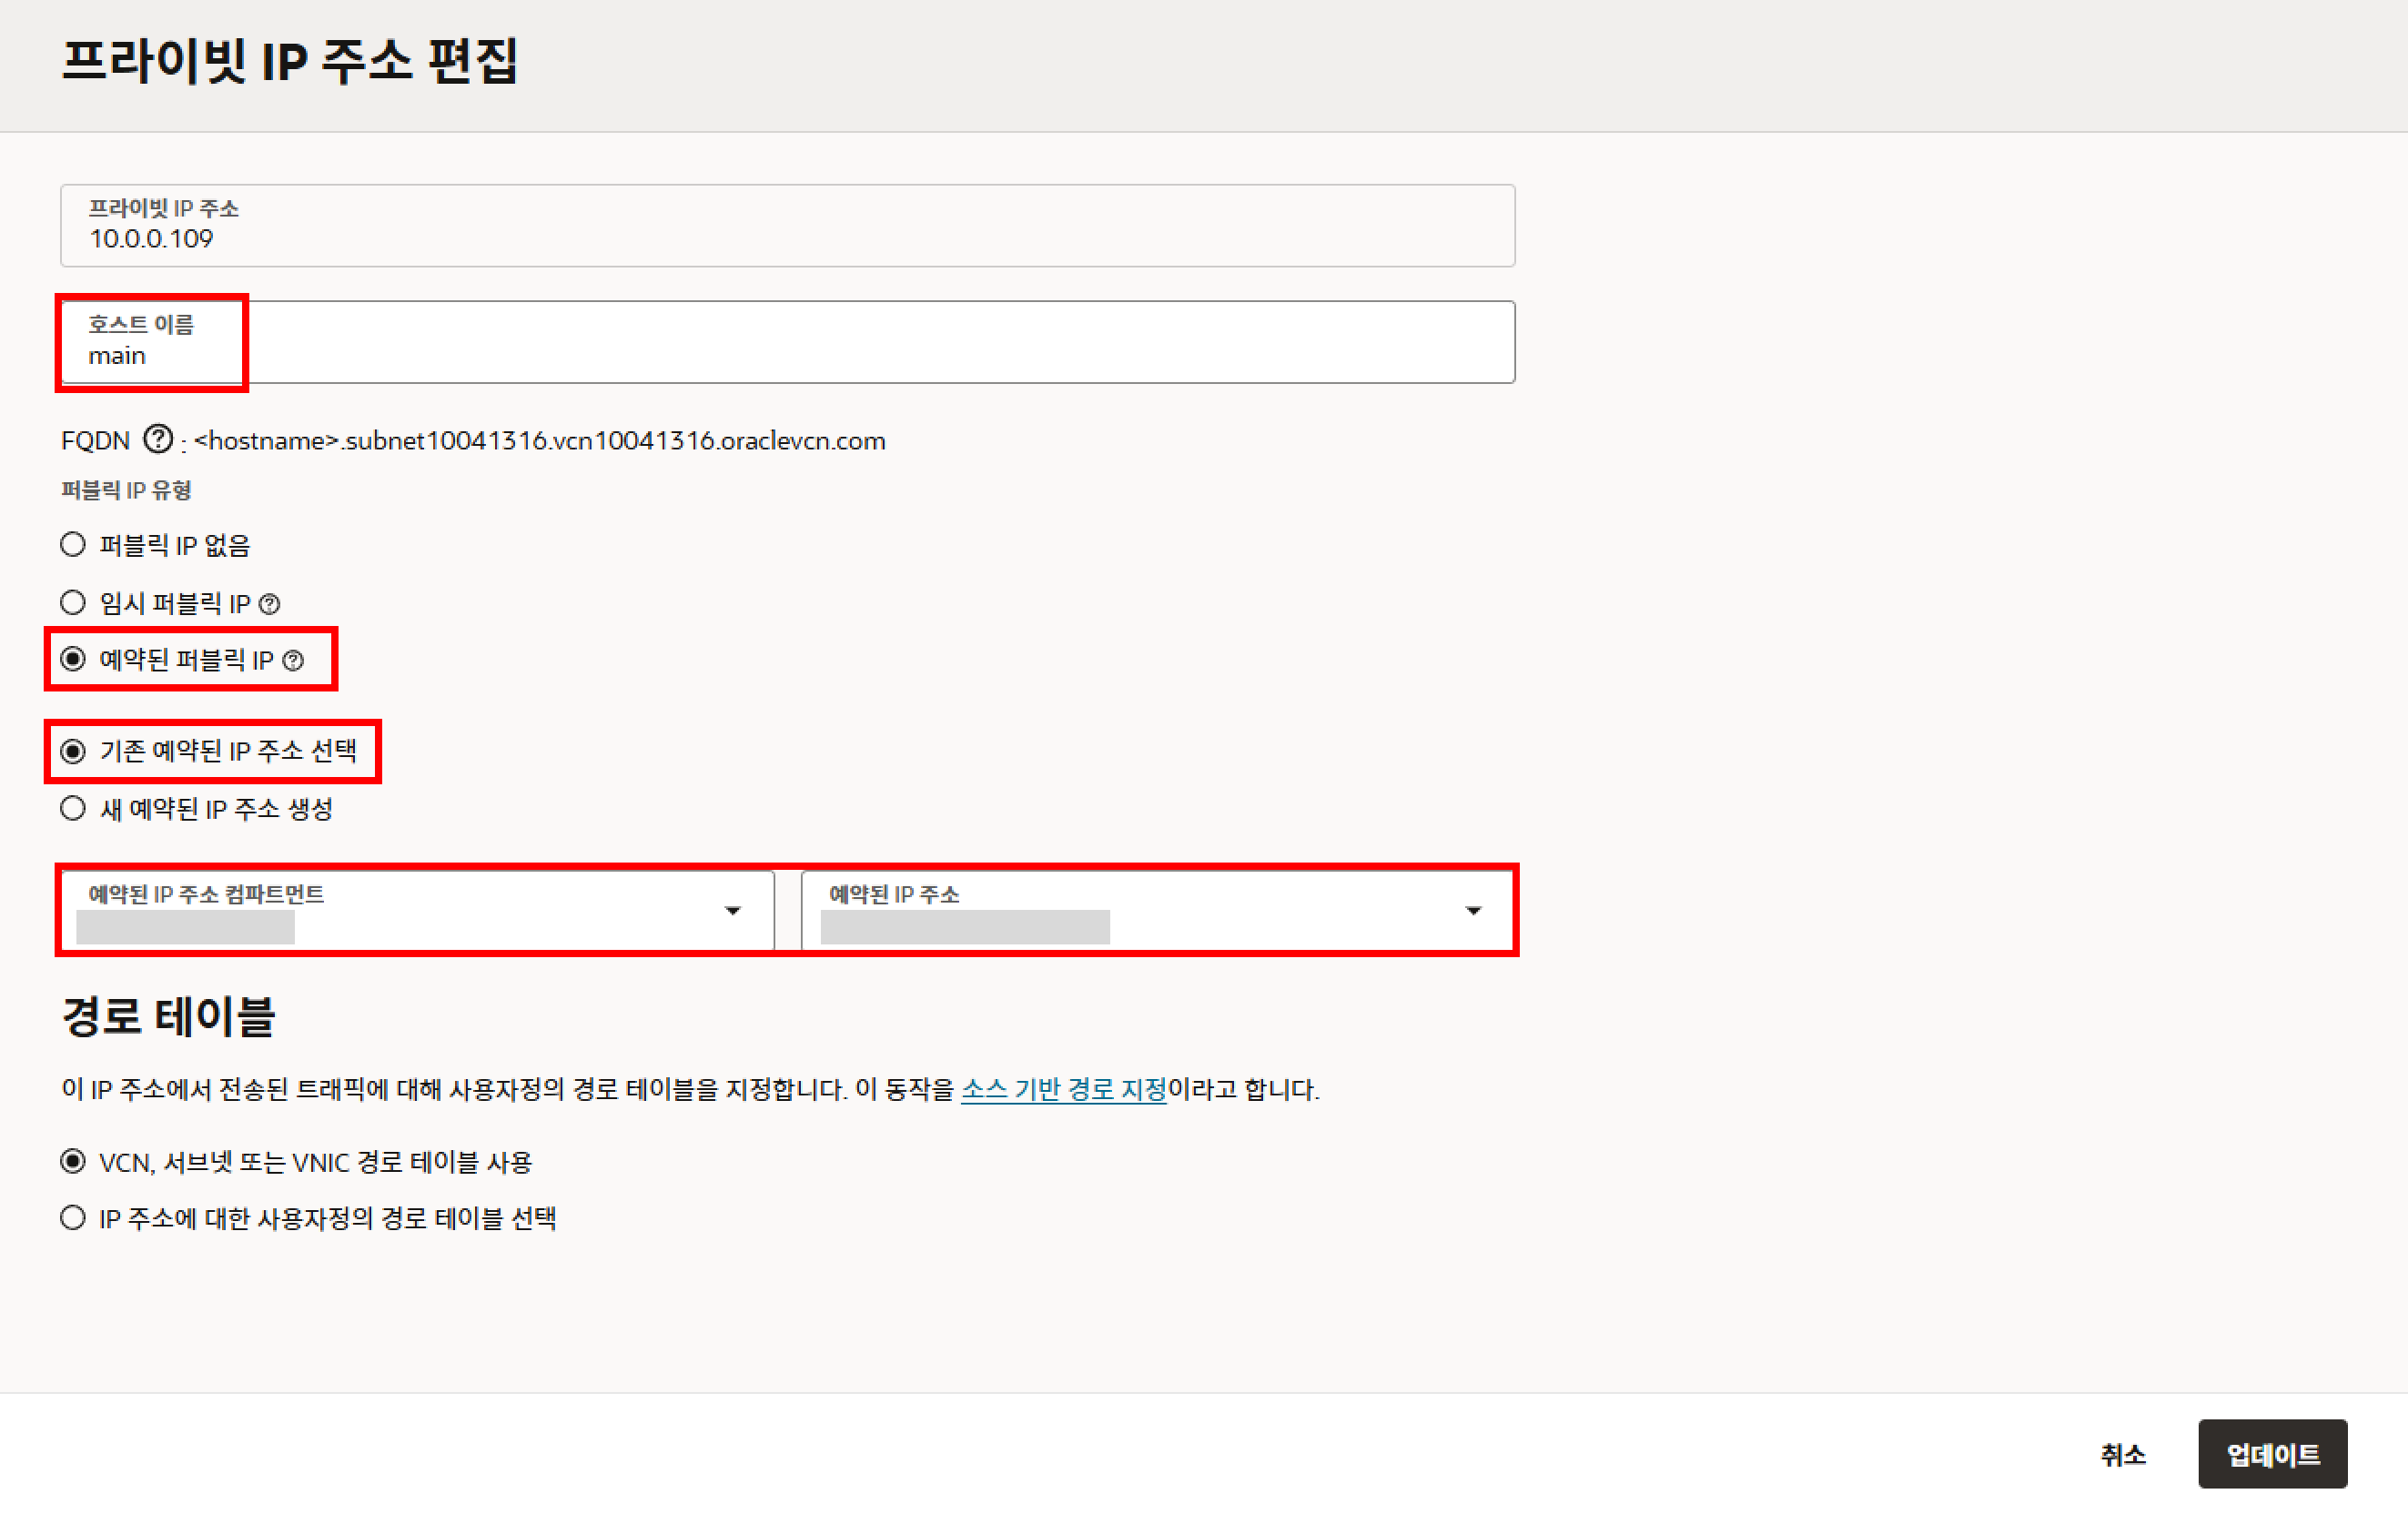Select IP 주소에 대한 사용자정의 경로 테이블 선택
Image resolution: width=2408 pixels, height=1514 pixels.
[73, 1218]
